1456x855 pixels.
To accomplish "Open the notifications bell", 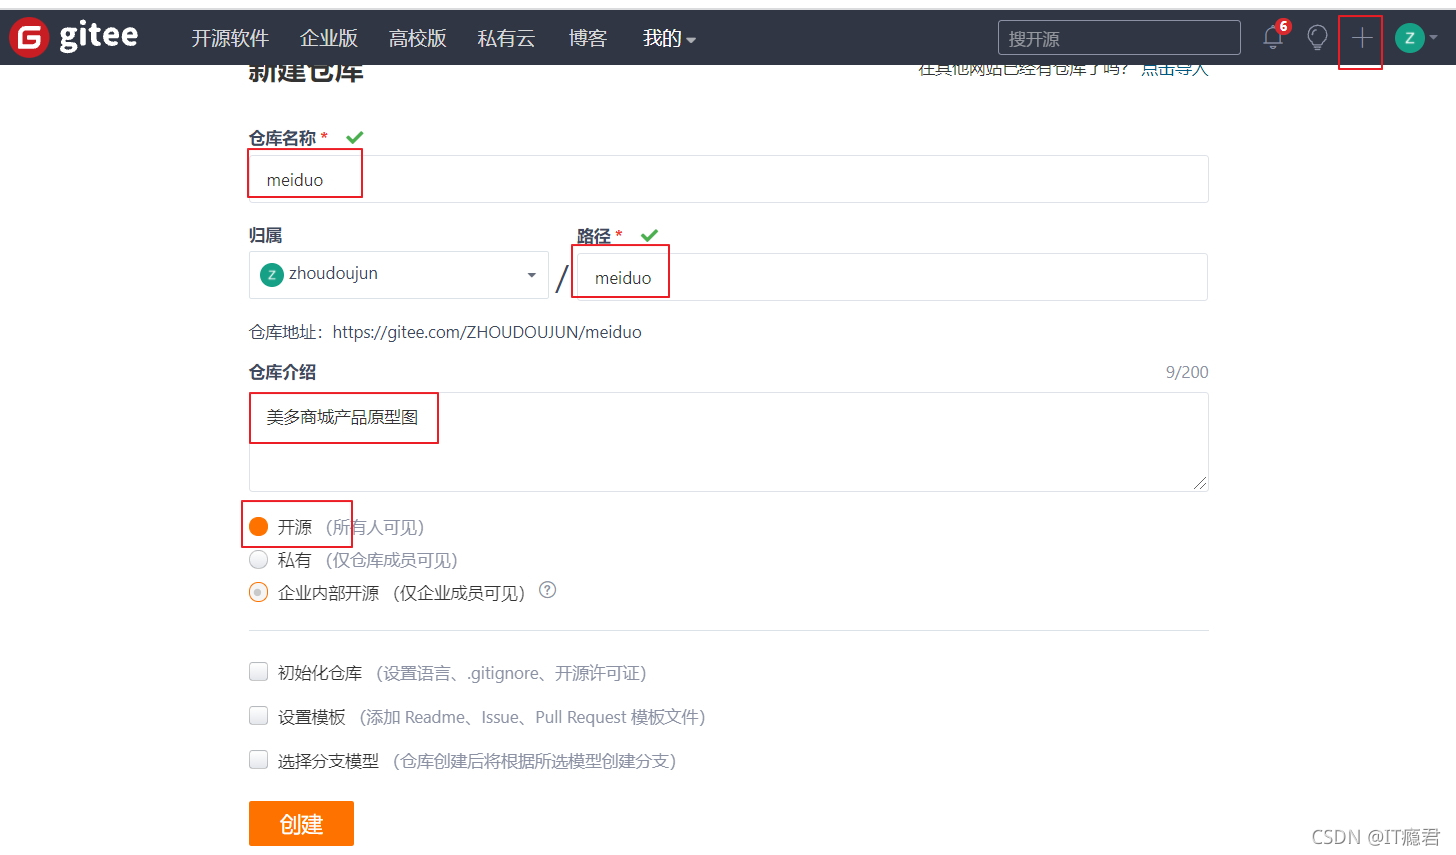I will click(x=1273, y=38).
